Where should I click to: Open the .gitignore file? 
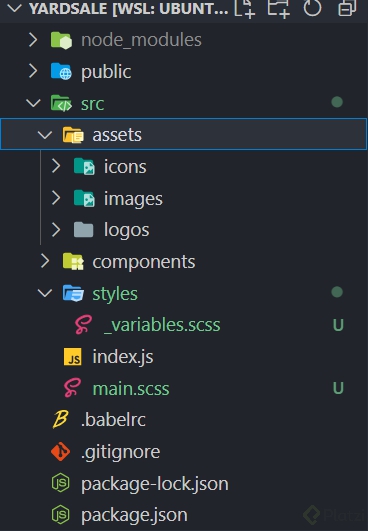click(x=120, y=452)
